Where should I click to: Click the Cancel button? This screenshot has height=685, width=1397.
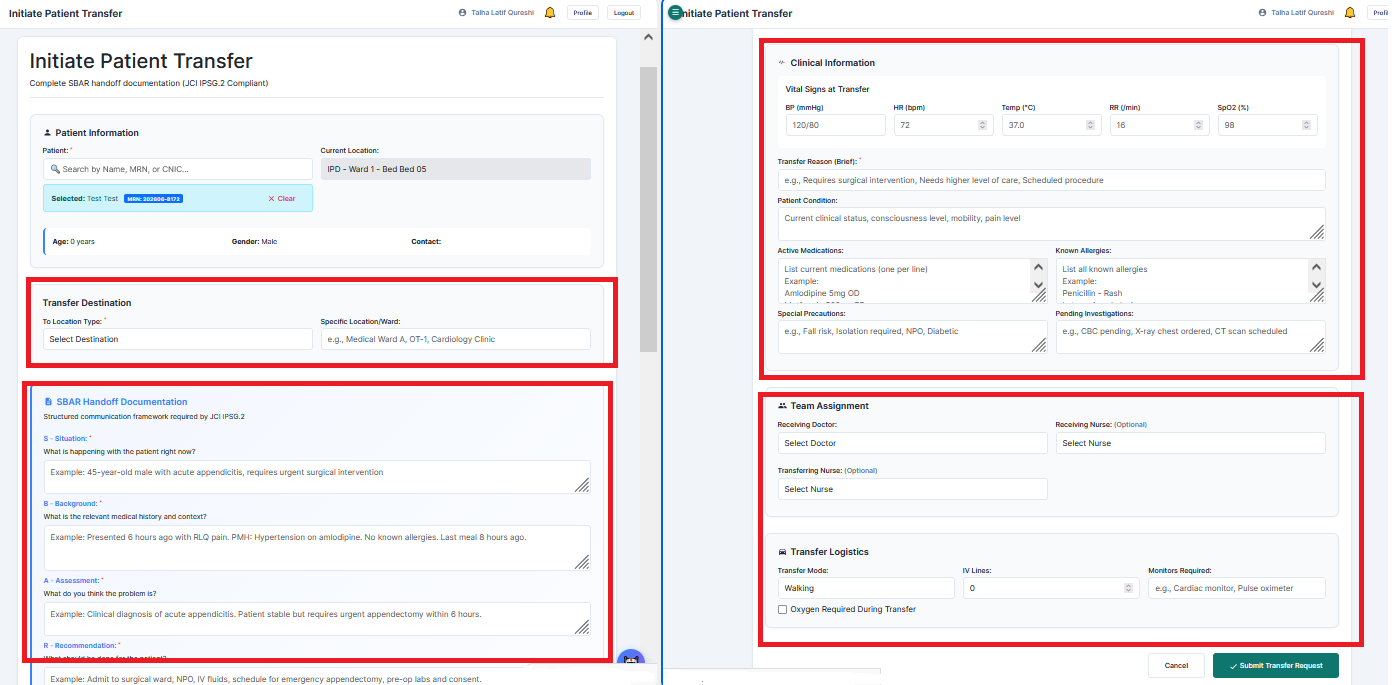click(1176, 665)
